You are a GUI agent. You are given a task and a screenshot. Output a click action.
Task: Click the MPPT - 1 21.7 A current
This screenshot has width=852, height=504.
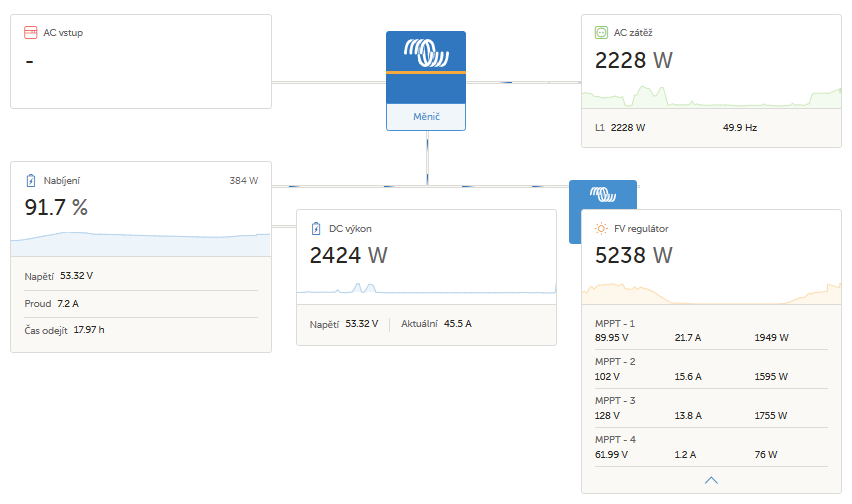point(688,338)
